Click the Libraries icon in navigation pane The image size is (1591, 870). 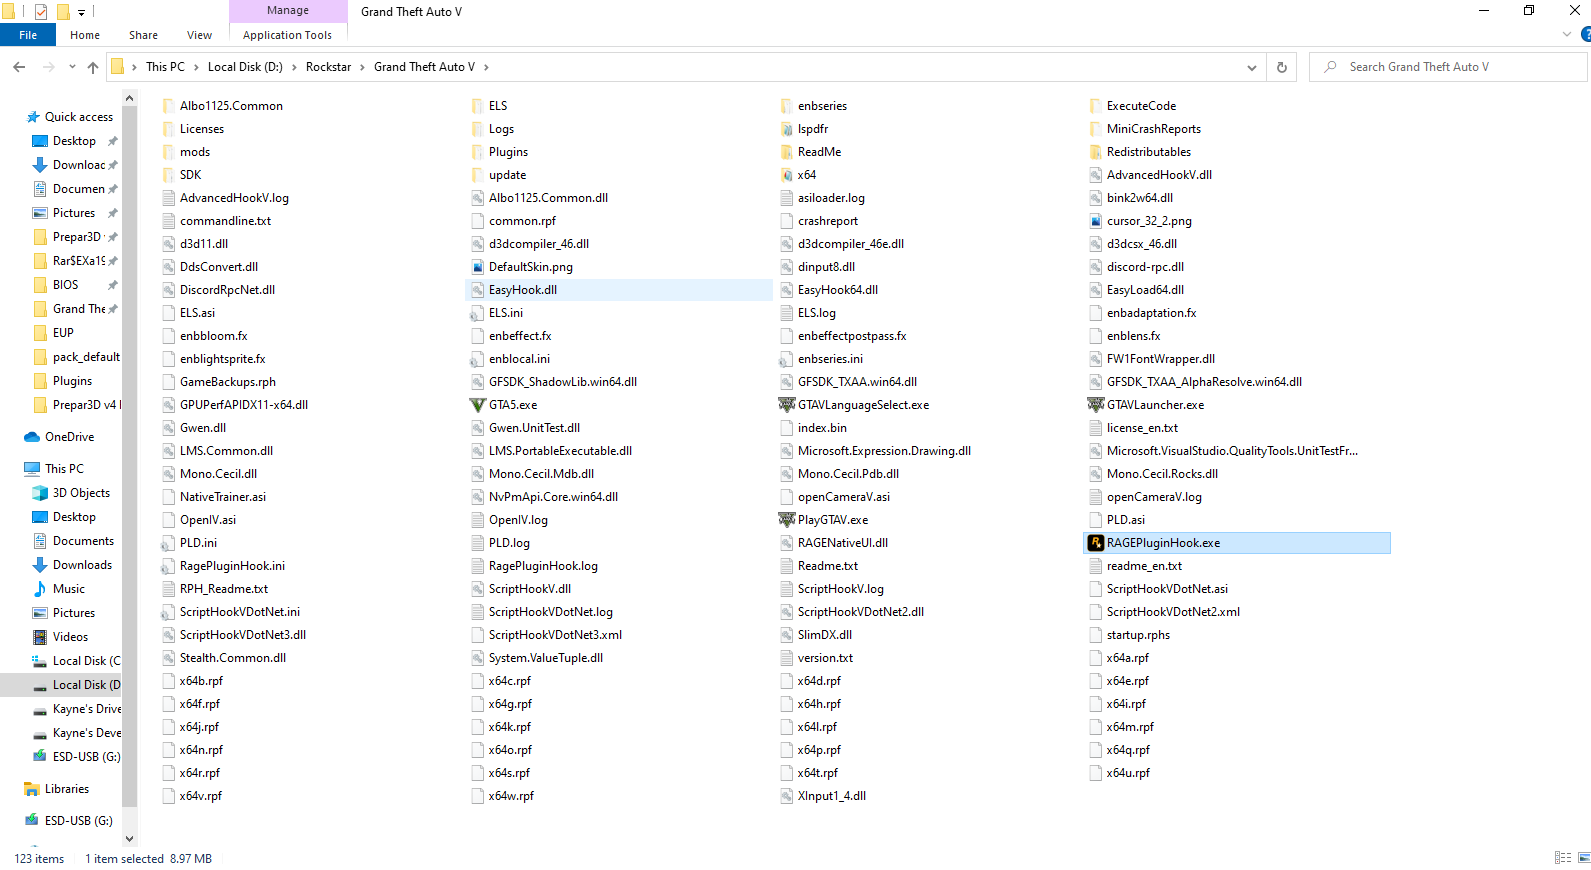[31, 789]
